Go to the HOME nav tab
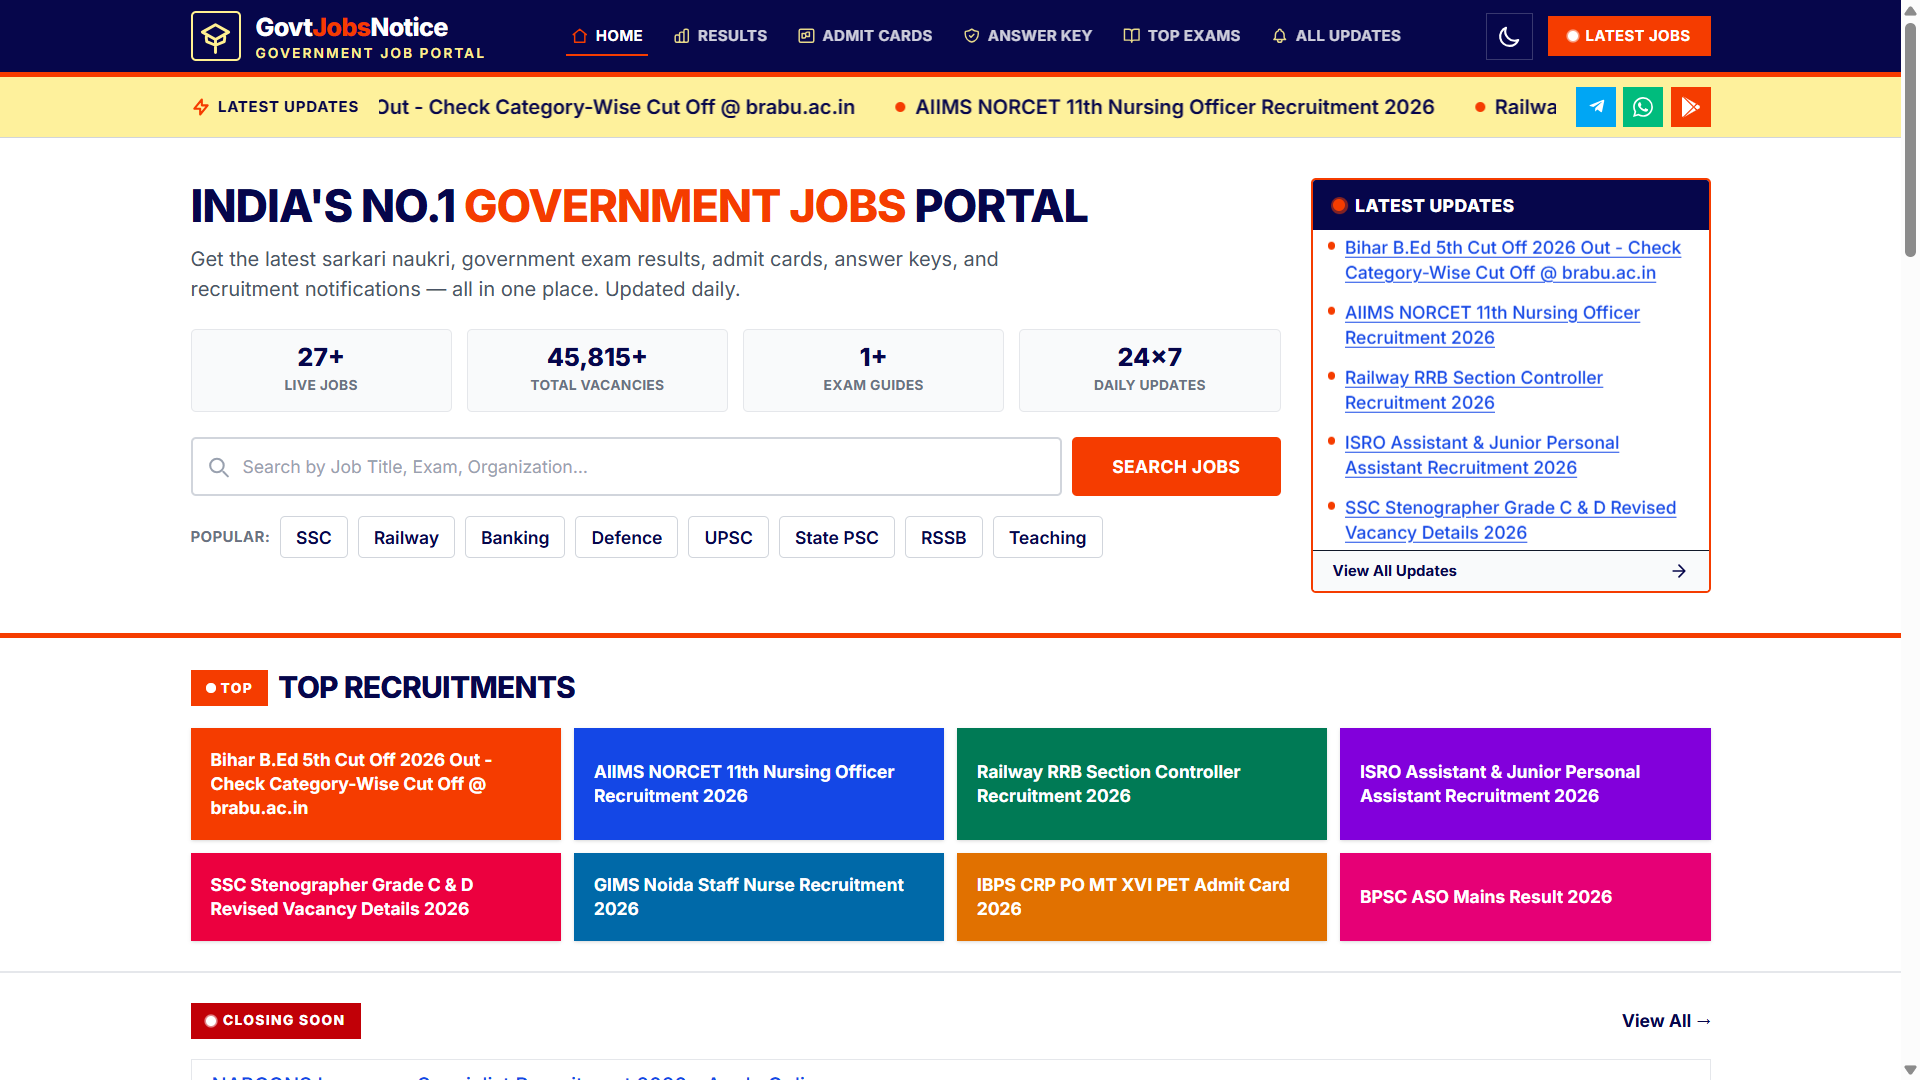 [607, 36]
